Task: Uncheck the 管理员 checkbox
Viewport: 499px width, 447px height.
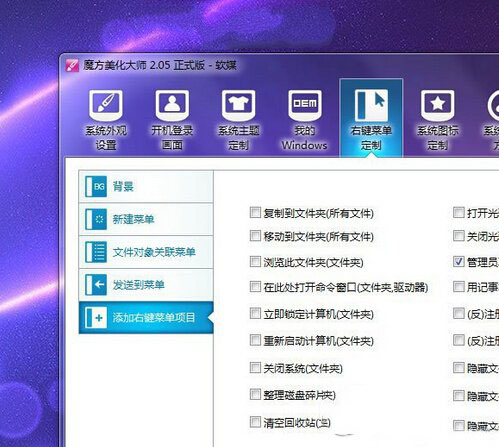Action: (x=459, y=261)
